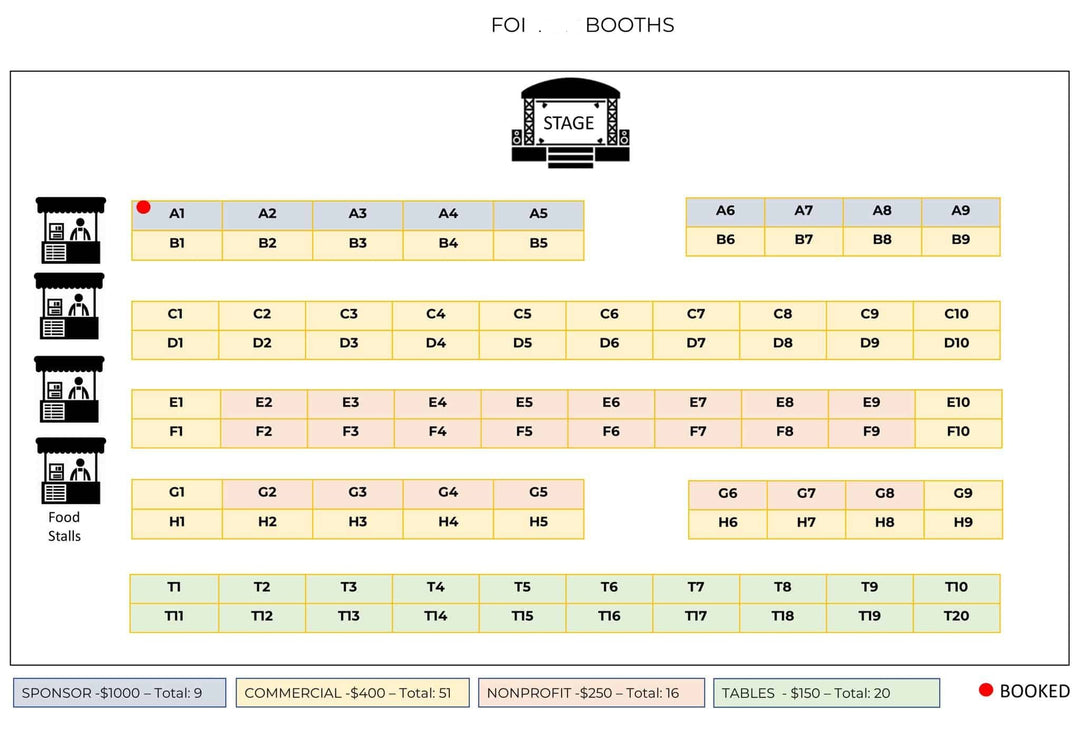Select sponsor booth A8
The height and width of the screenshot is (729, 1080).
click(x=882, y=212)
